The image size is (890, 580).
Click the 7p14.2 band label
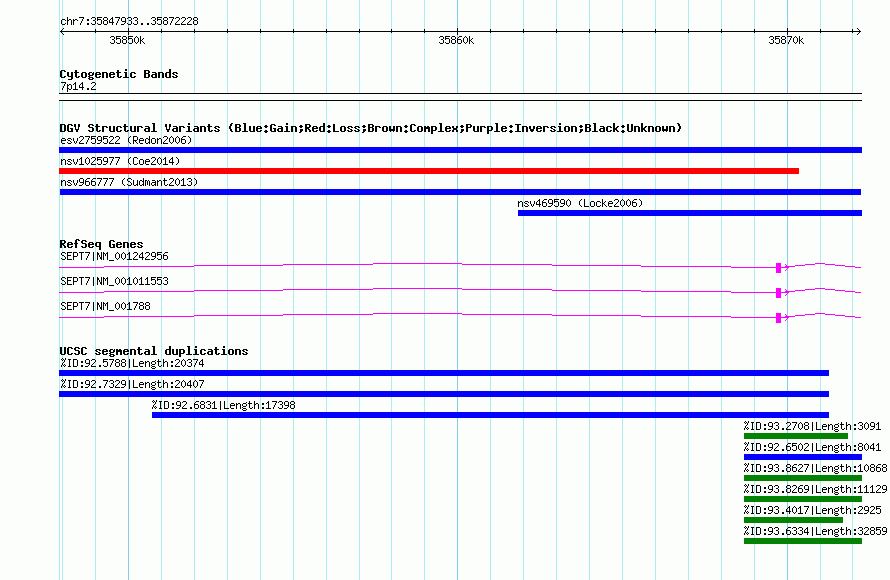tap(78, 86)
